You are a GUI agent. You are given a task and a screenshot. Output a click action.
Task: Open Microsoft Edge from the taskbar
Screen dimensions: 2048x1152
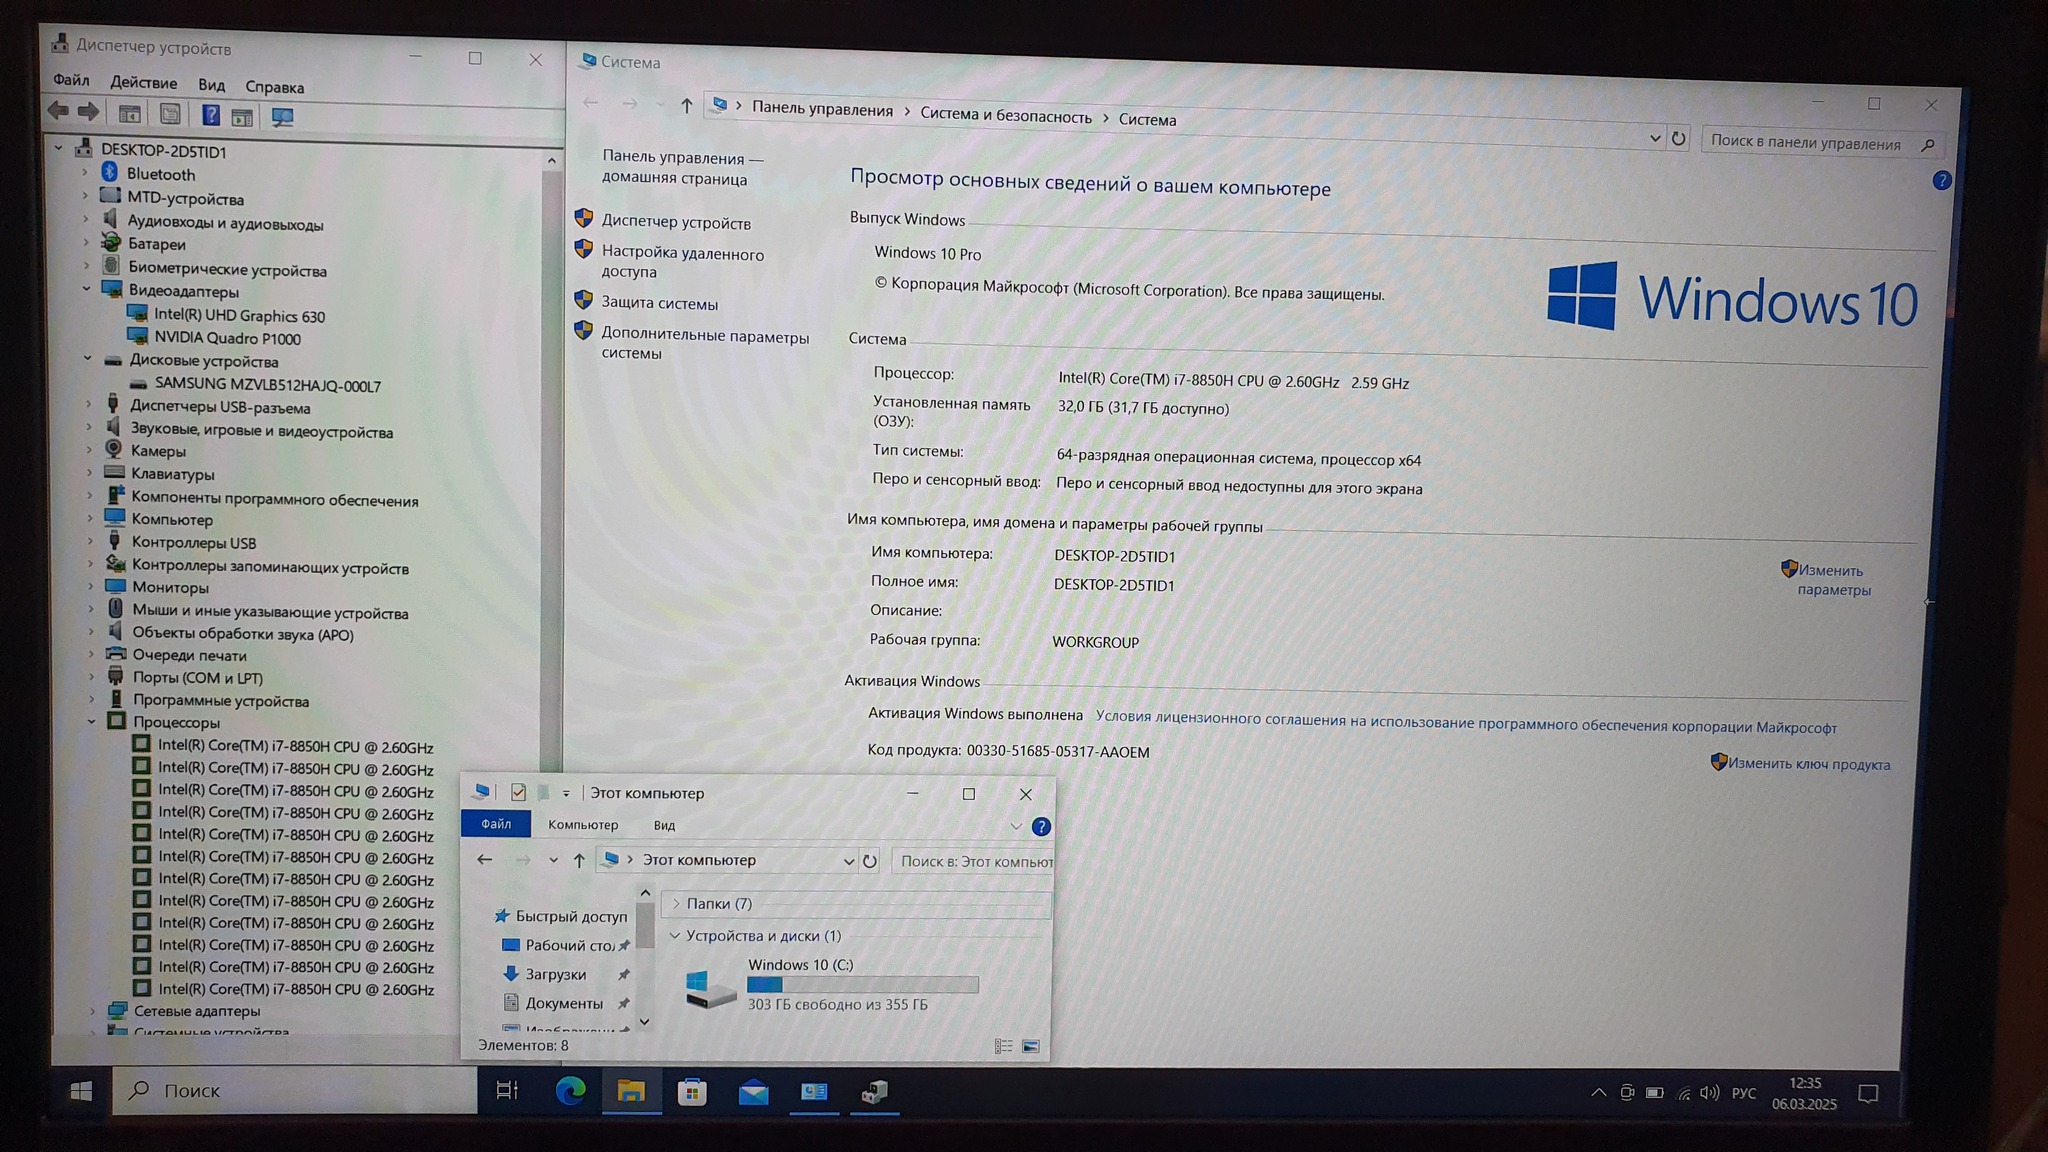(x=570, y=1091)
